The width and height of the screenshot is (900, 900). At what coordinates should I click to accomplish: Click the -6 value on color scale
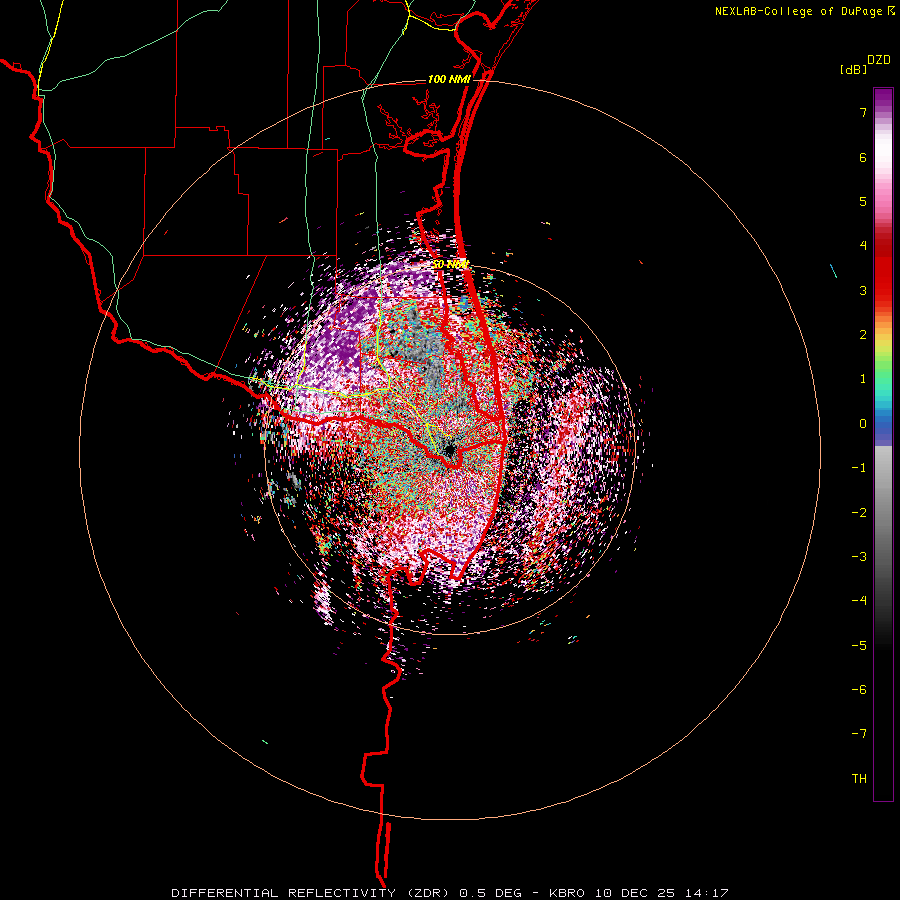[x=859, y=690]
